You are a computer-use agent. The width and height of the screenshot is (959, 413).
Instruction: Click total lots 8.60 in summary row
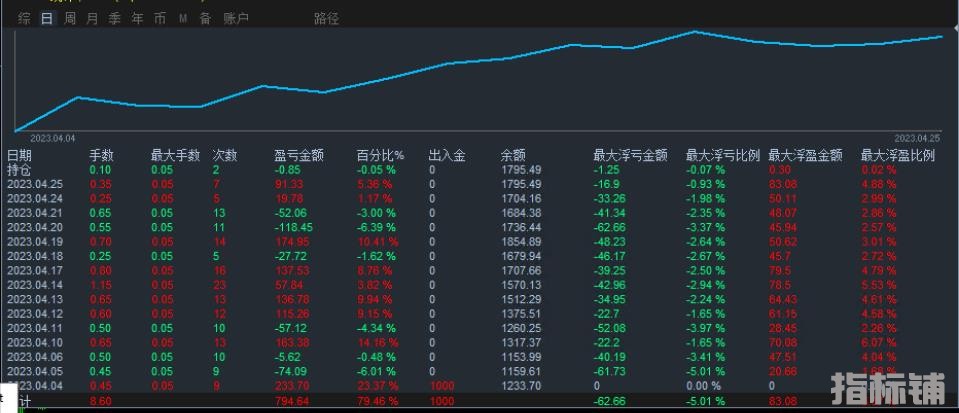[x=101, y=401]
